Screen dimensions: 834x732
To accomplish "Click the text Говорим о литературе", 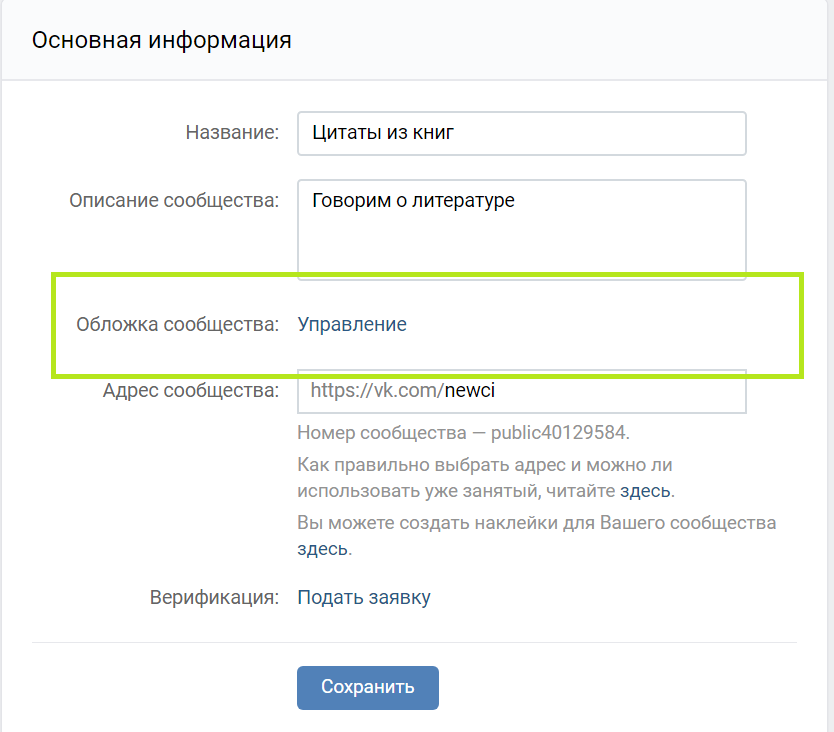I will coord(413,200).
